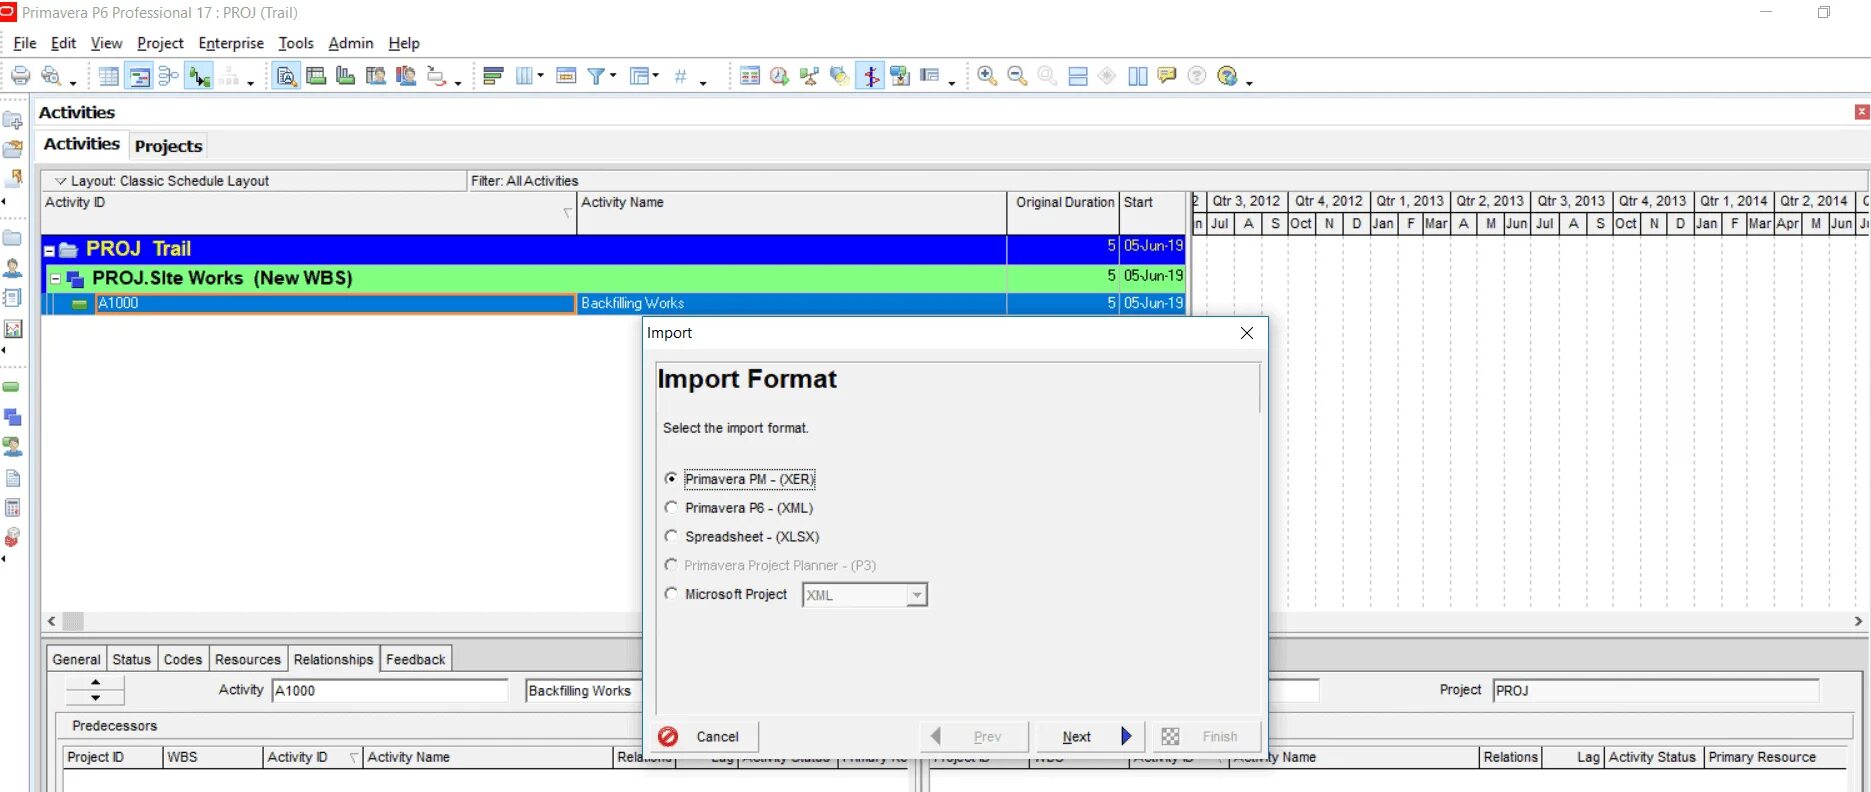
Task: Open the Enterprise menu
Action: tap(231, 43)
